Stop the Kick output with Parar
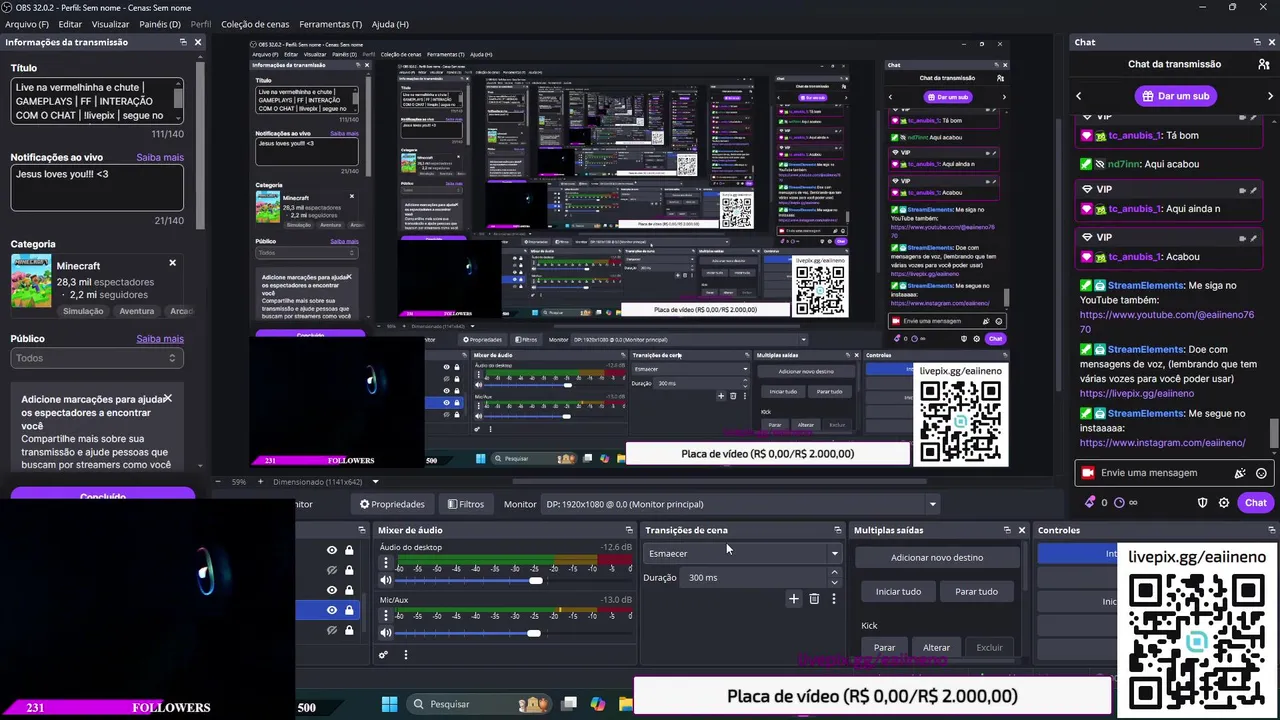Screen dimensions: 1280x720 pyautogui.click(x=884, y=647)
